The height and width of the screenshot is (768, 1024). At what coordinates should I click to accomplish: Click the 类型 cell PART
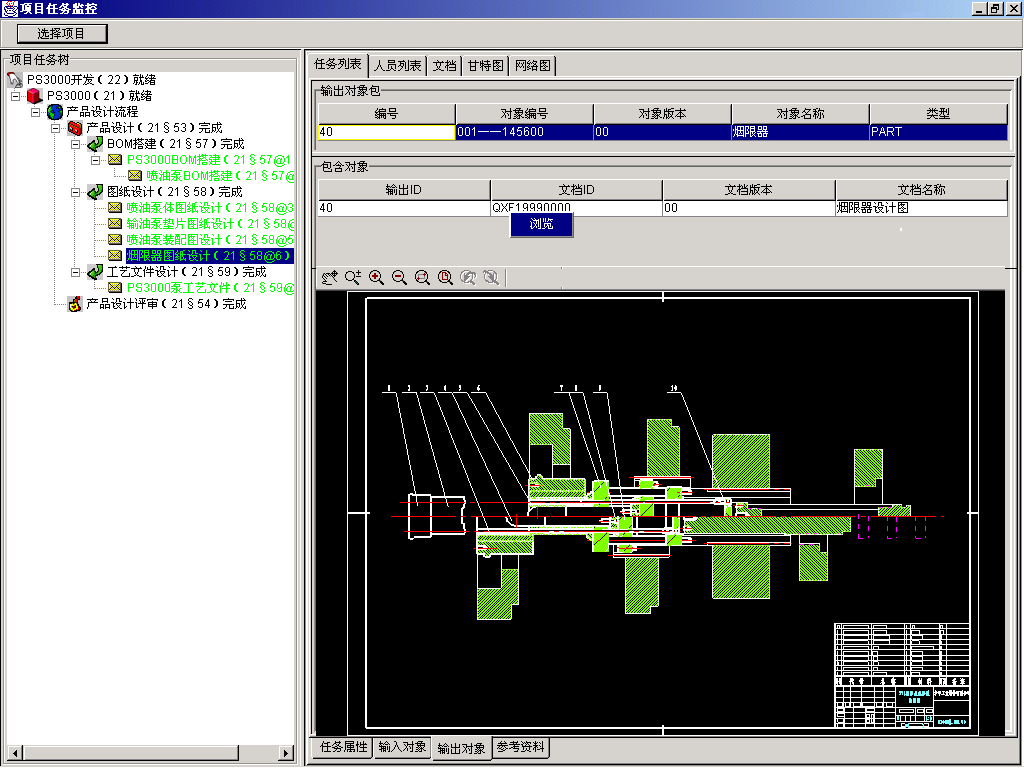938,132
